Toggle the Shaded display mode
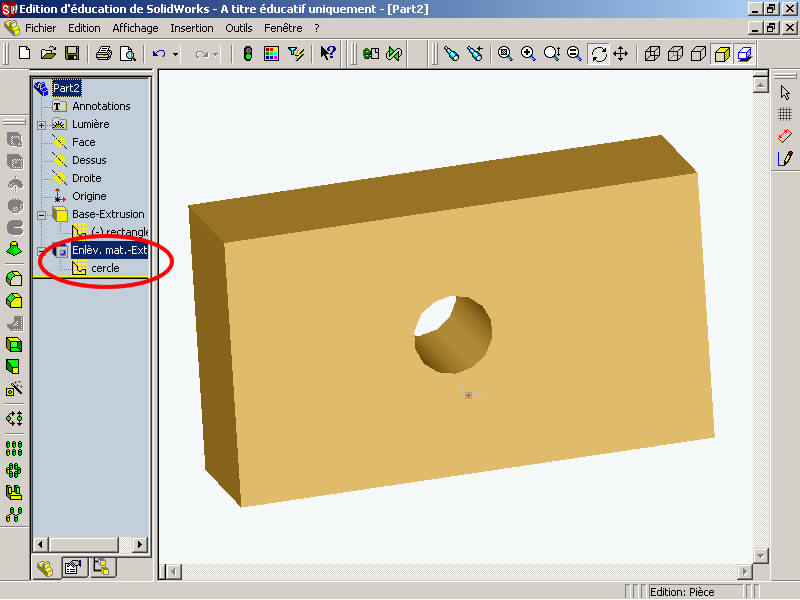The image size is (800, 600). [x=722, y=54]
